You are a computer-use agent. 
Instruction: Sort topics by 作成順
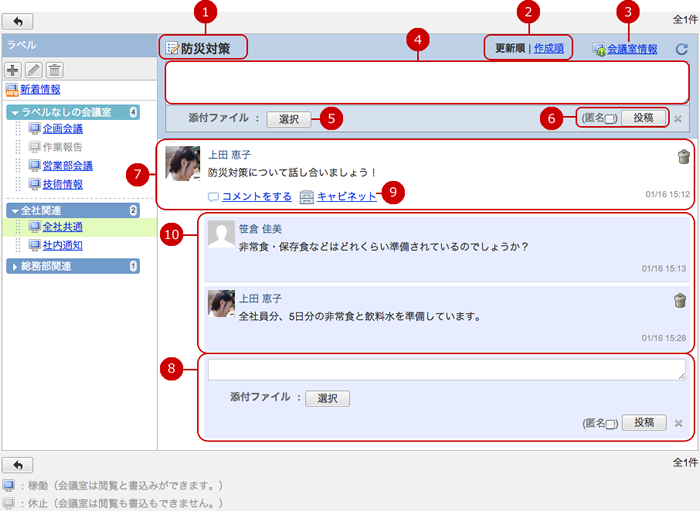coord(549,48)
